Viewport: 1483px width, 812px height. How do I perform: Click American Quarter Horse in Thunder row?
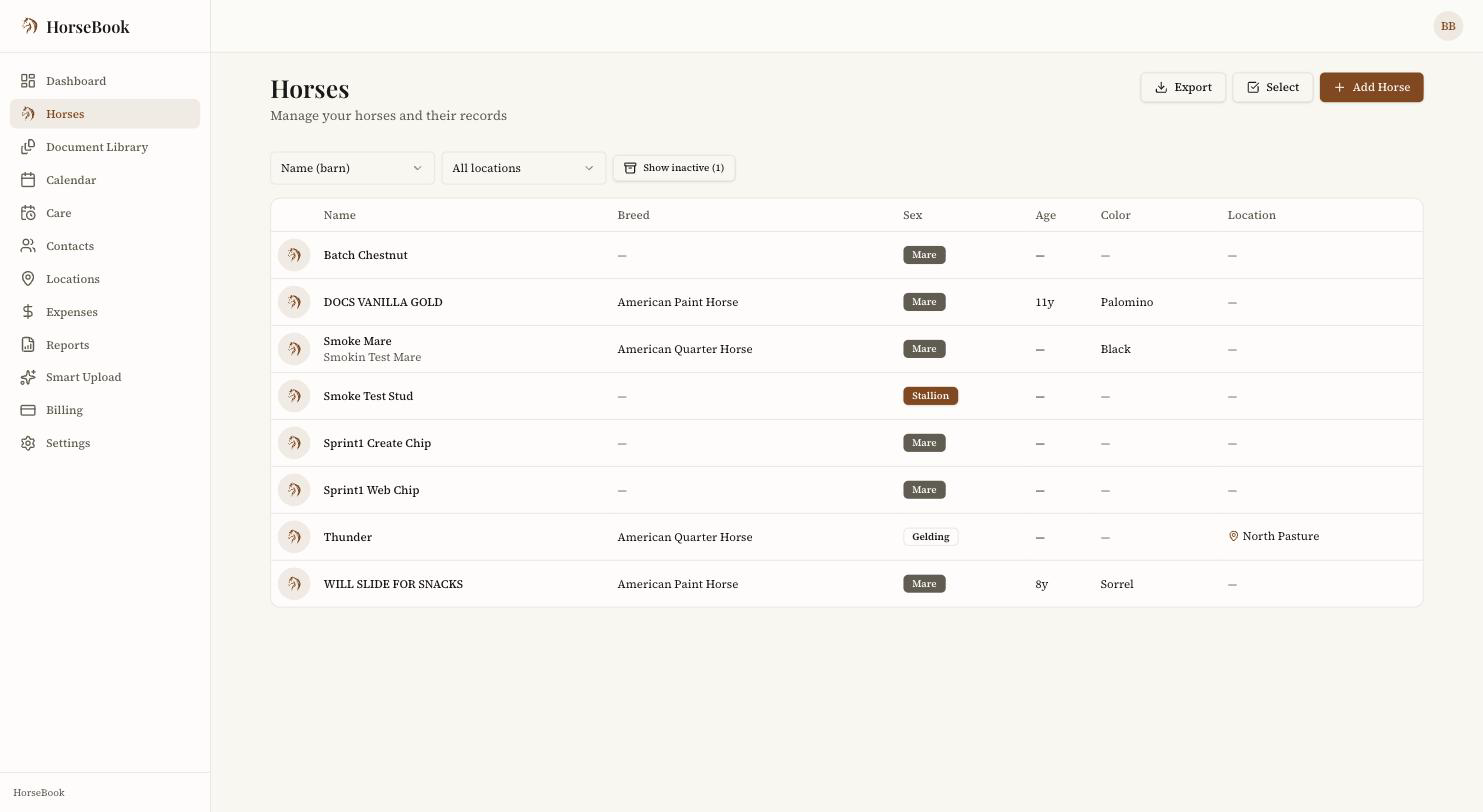(x=685, y=537)
